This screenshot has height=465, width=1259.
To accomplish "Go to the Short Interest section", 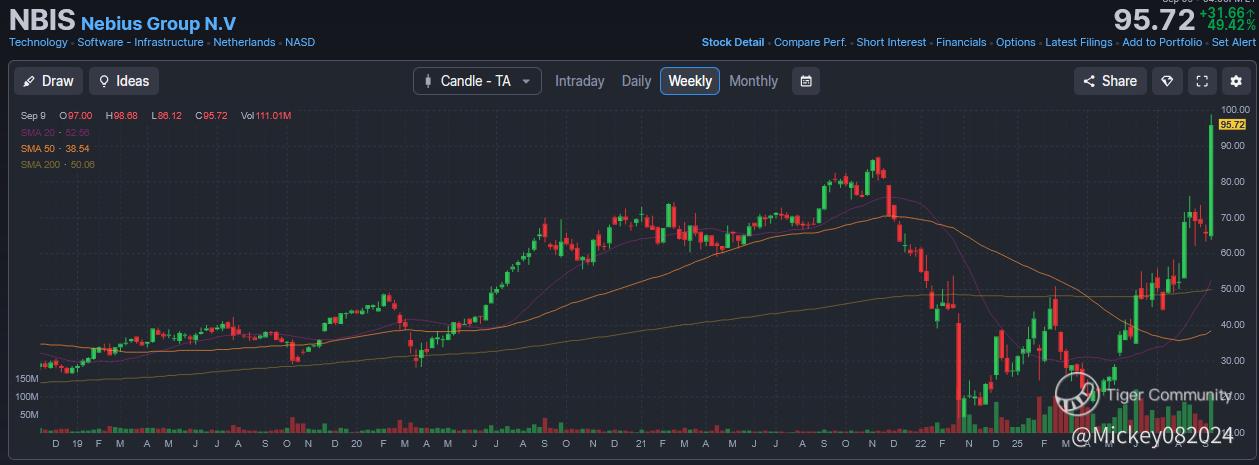I will coord(891,42).
